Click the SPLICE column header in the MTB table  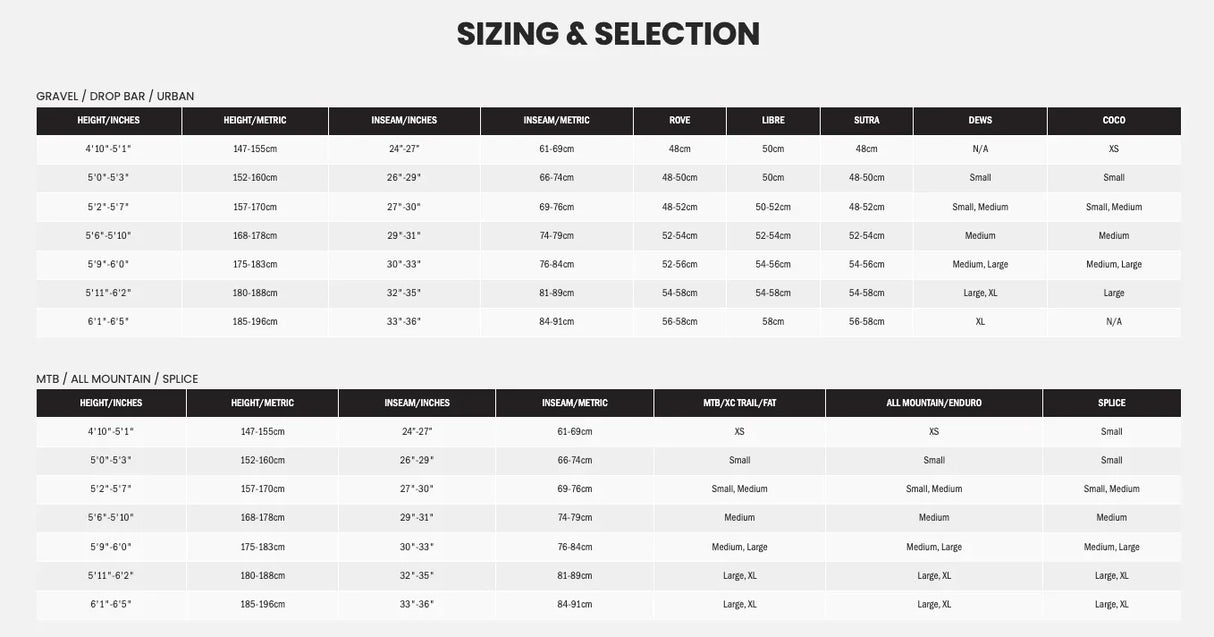(x=1111, y=403)
